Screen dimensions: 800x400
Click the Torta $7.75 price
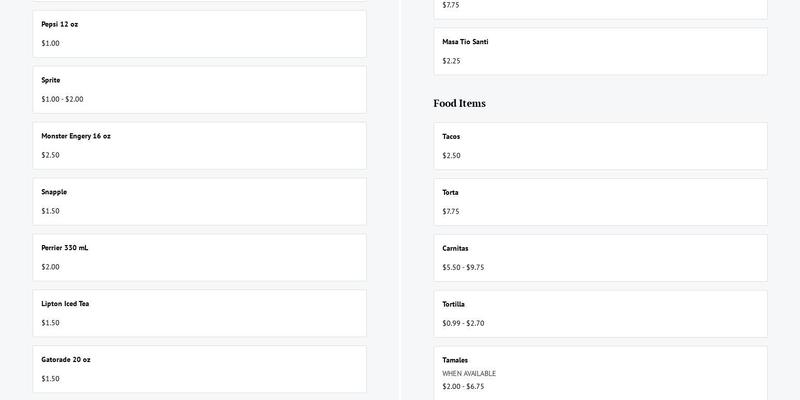451,211
